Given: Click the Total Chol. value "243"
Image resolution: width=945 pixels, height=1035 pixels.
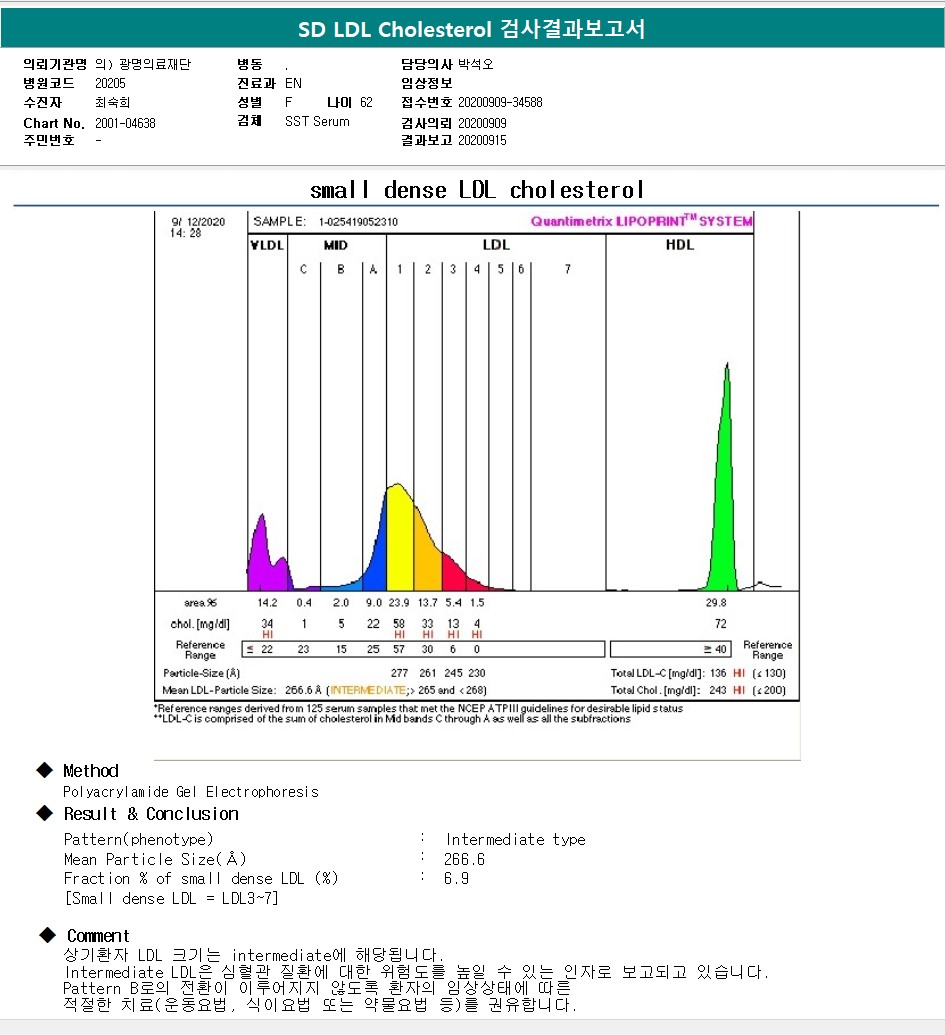Looking at the screenshot, I should coord(718,690).
